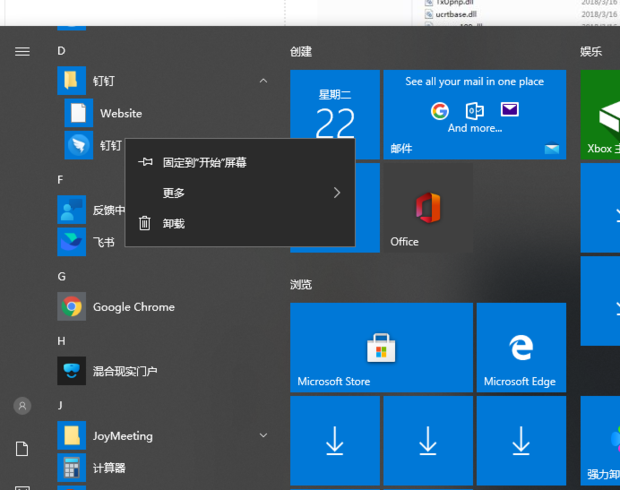The image size is (620, 490).
Task: Click the 浏览 group header
Action: click(301, 284)
